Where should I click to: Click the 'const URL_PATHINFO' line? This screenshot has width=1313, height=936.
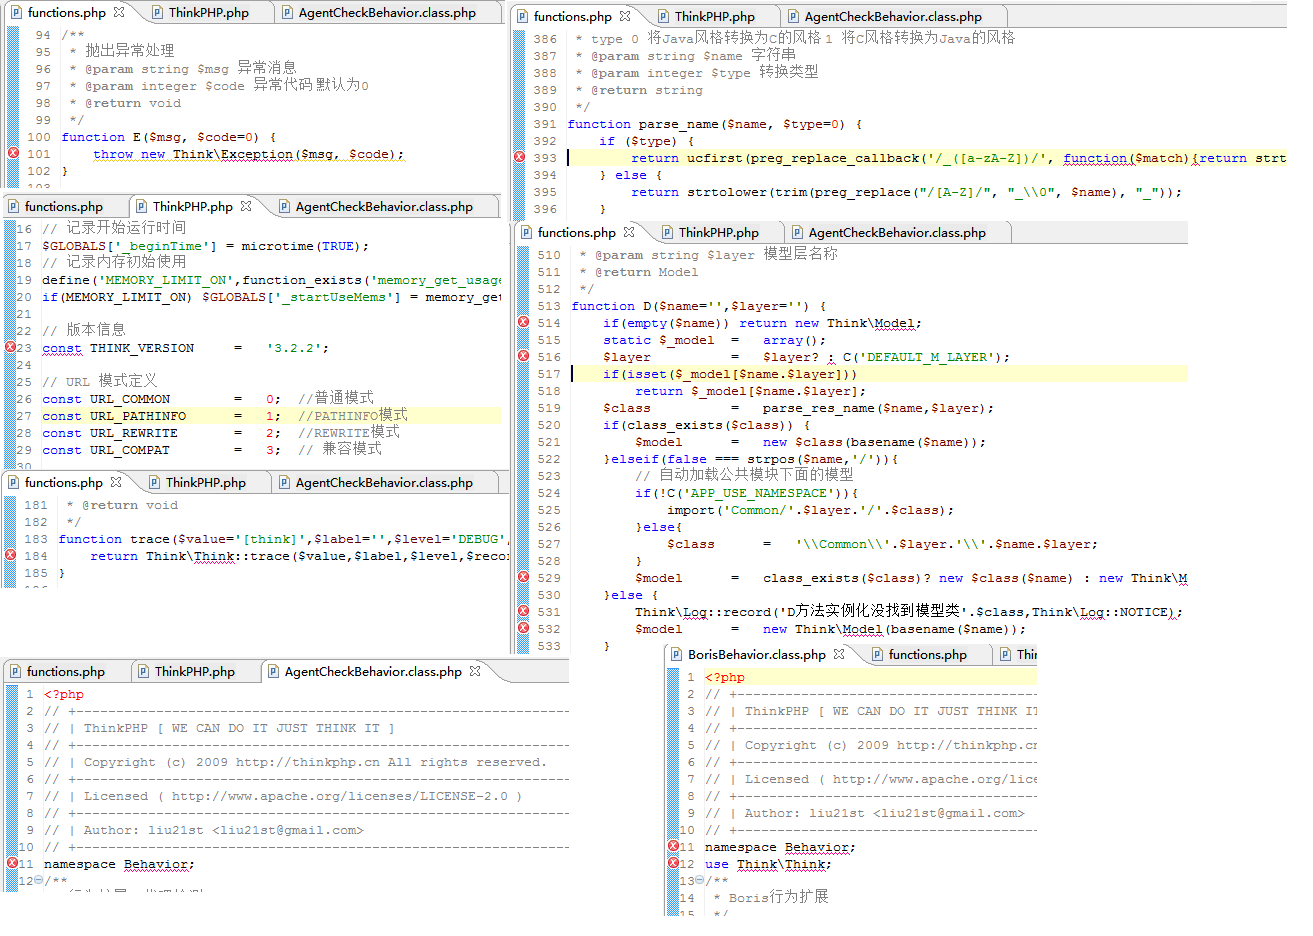tap(225, 416)
